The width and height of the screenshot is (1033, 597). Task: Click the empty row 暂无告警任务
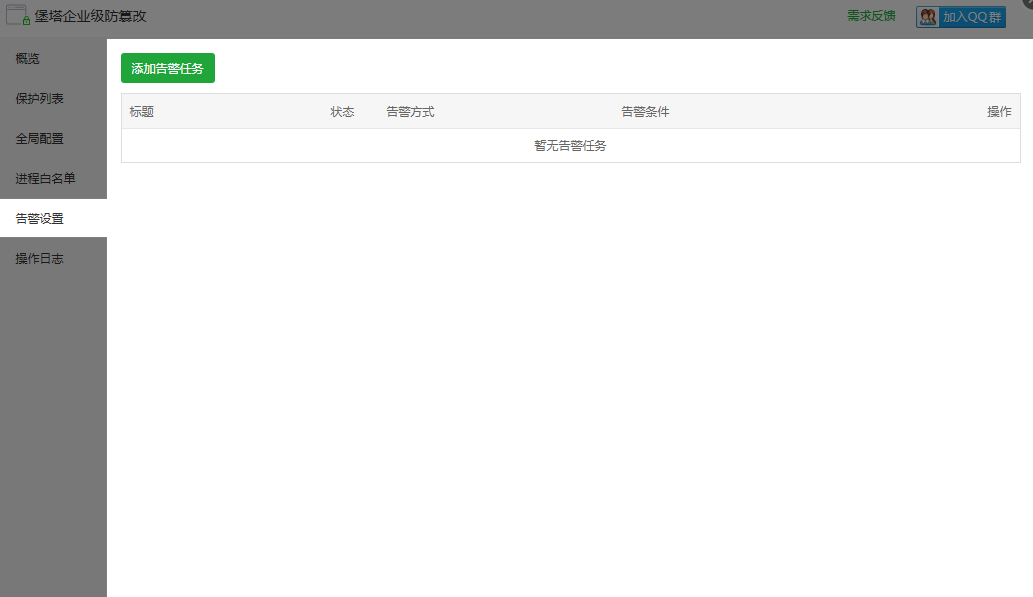(570, 146)
